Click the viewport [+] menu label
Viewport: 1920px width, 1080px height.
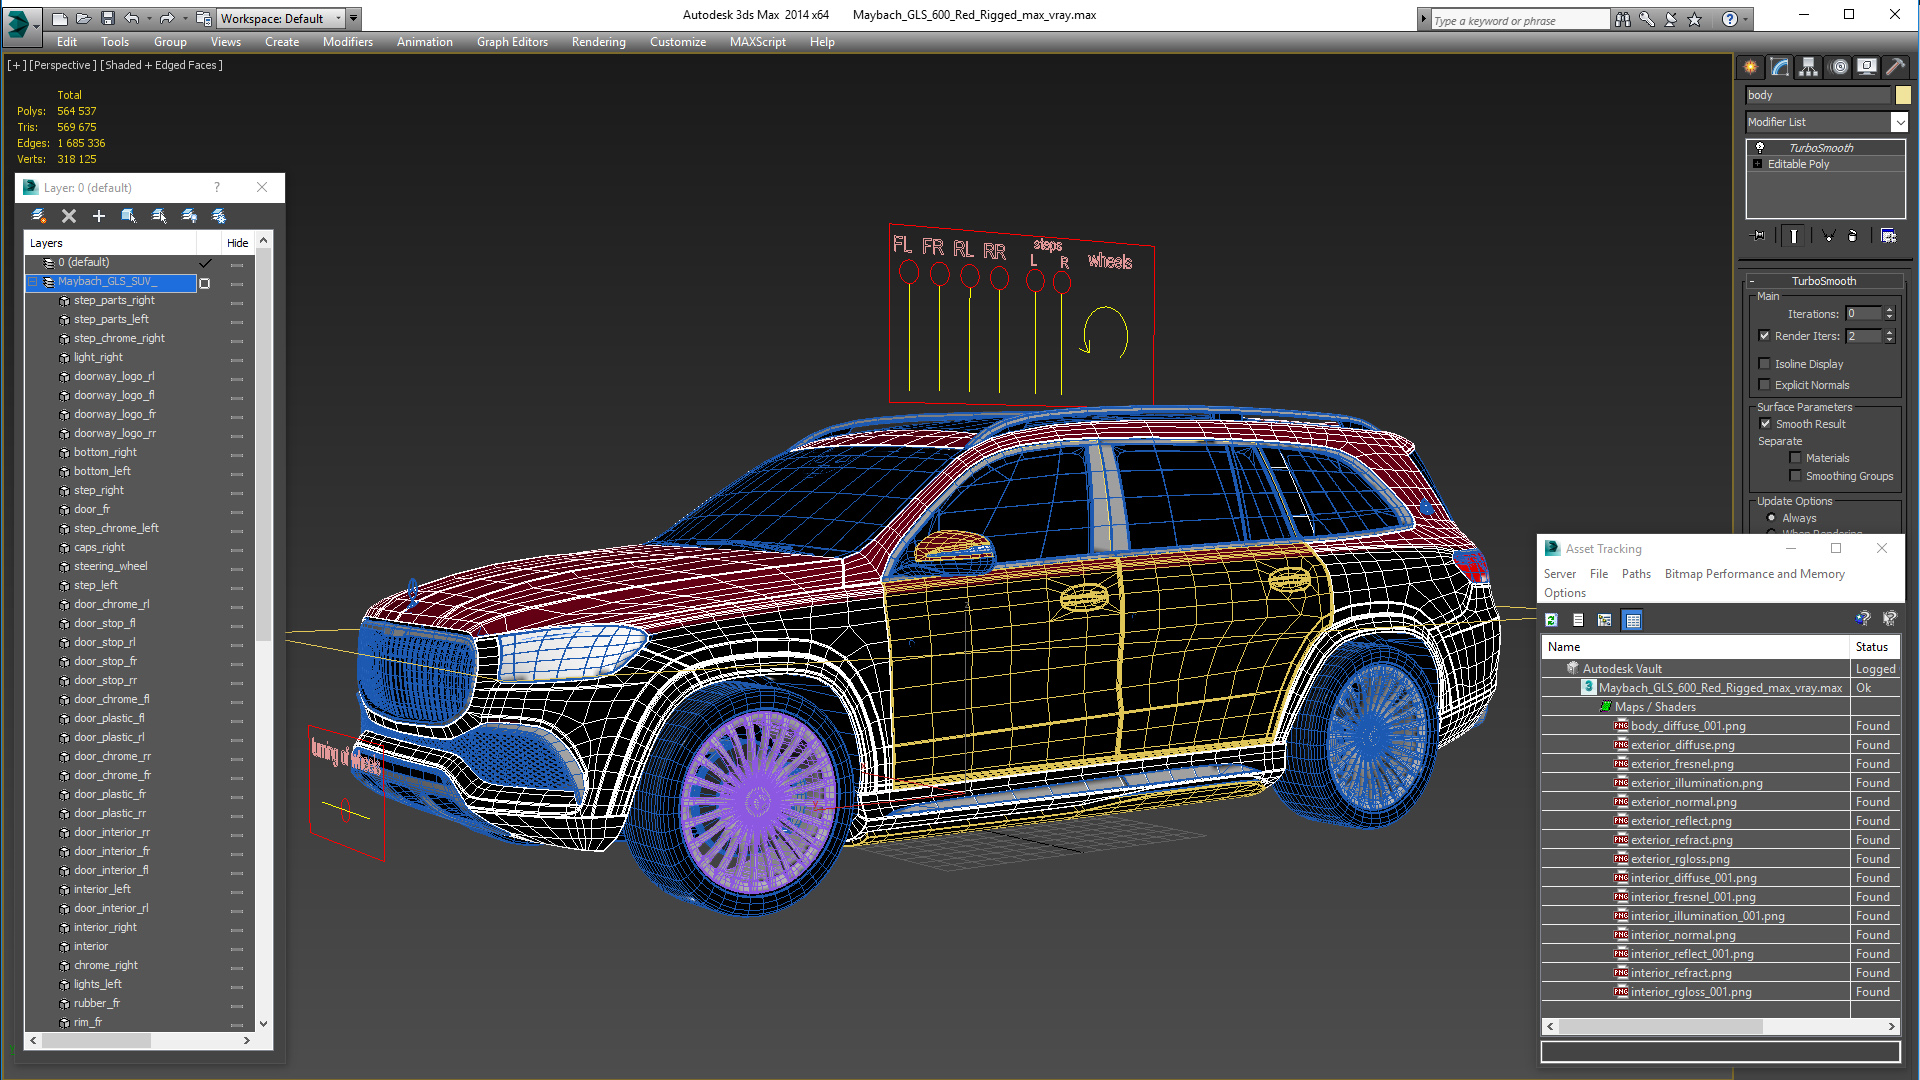(x=17, y=65)
